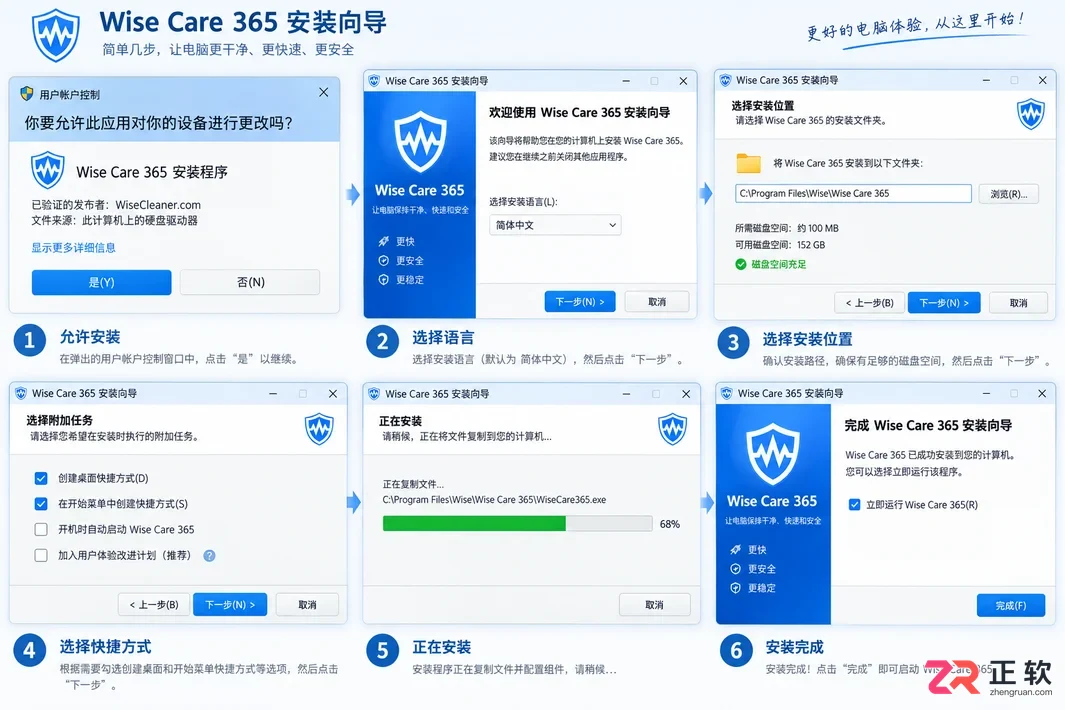
Task: Click the yellow folder icon in location window
Action: [748, 163]
